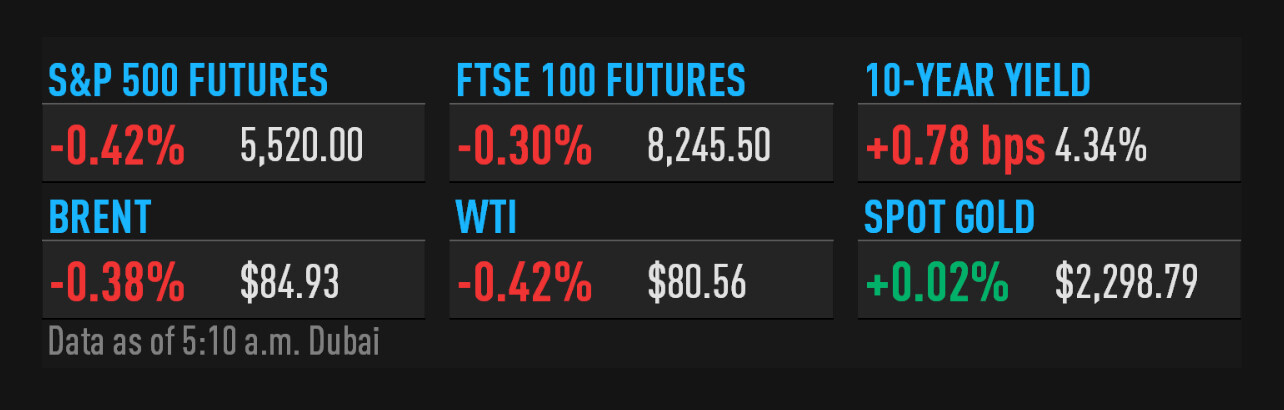Click the Data as of 5:10 a.m. Dubai note
This screenshot has width=1284, height=410.
pyautogui.click(x=214, y=342)
